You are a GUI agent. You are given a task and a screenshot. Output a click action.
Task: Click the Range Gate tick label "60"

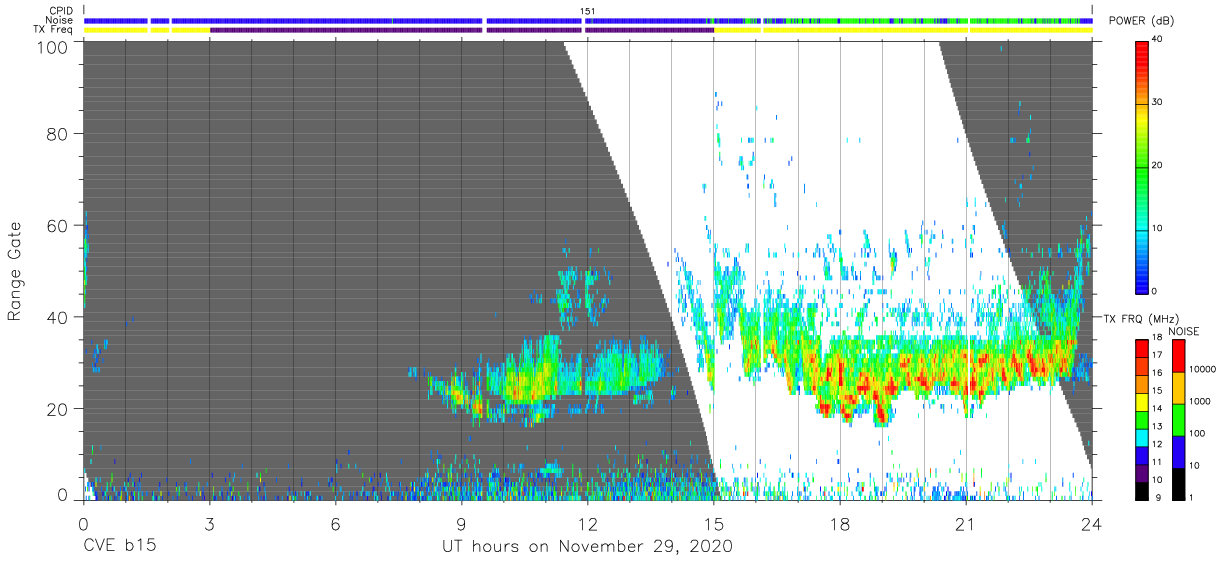(x=57, y=226)
